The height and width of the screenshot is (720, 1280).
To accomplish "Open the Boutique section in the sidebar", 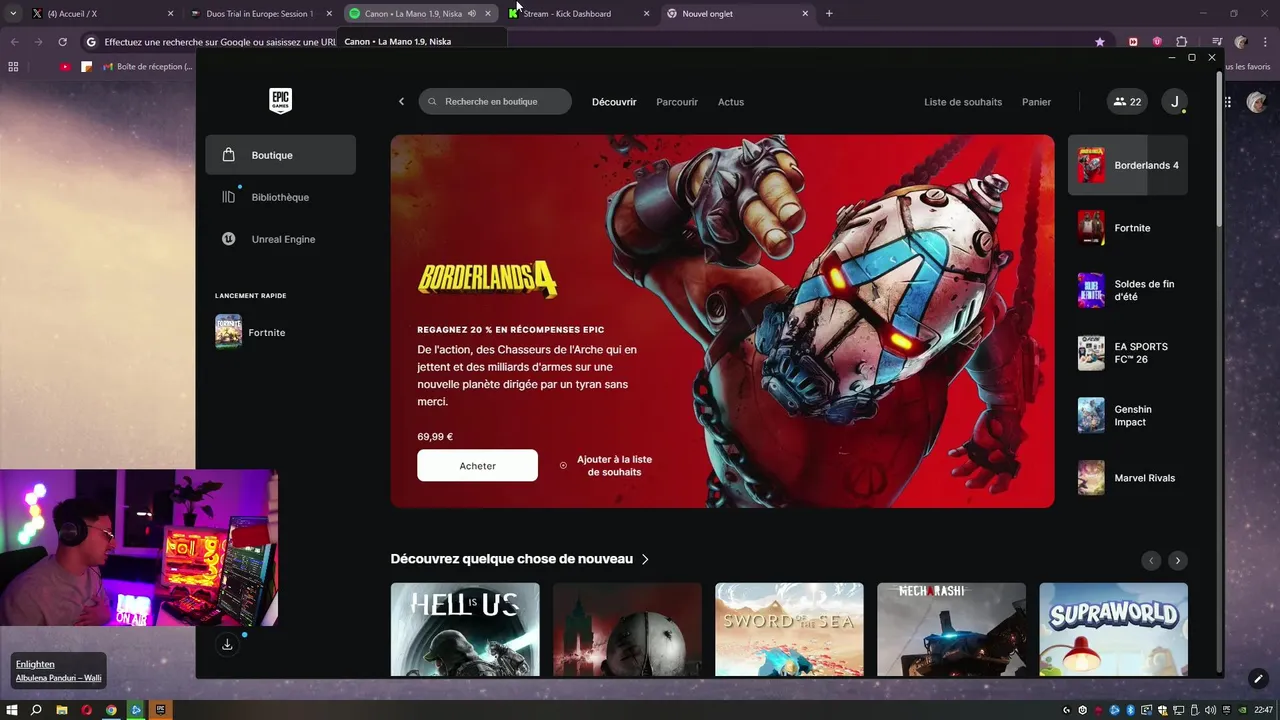I will [x=280, y=155].
